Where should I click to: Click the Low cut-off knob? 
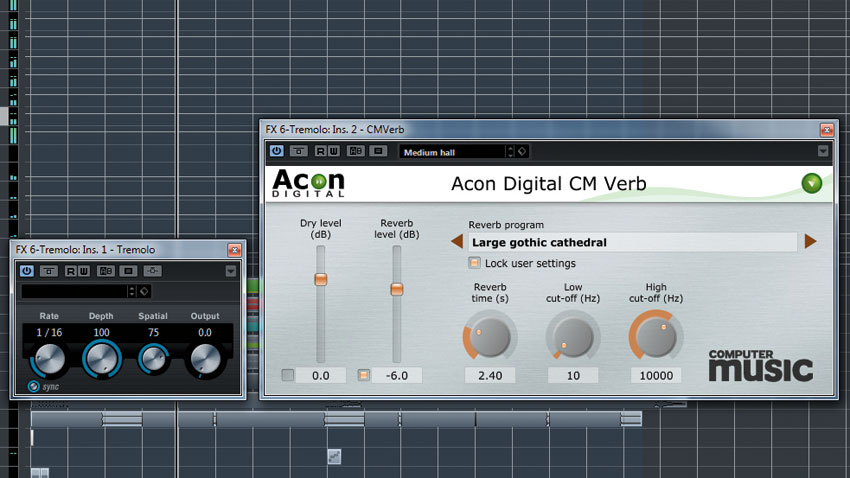pyautogui.click(x=573, y=336)
